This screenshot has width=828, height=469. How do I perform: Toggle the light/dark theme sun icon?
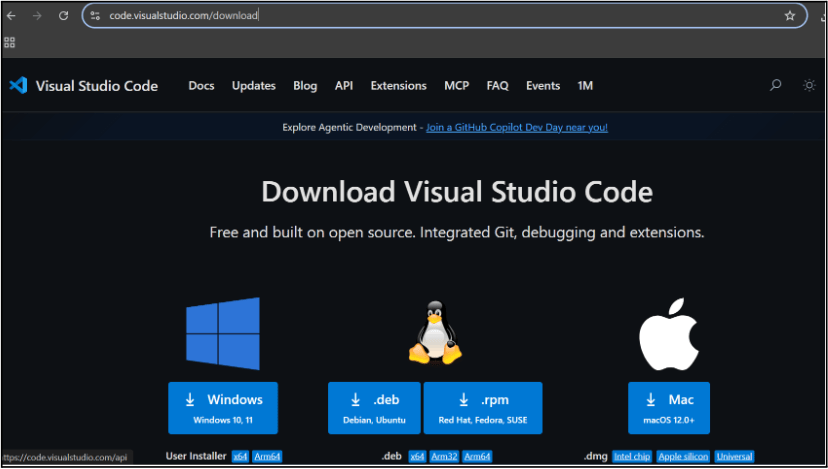[809, 85]
